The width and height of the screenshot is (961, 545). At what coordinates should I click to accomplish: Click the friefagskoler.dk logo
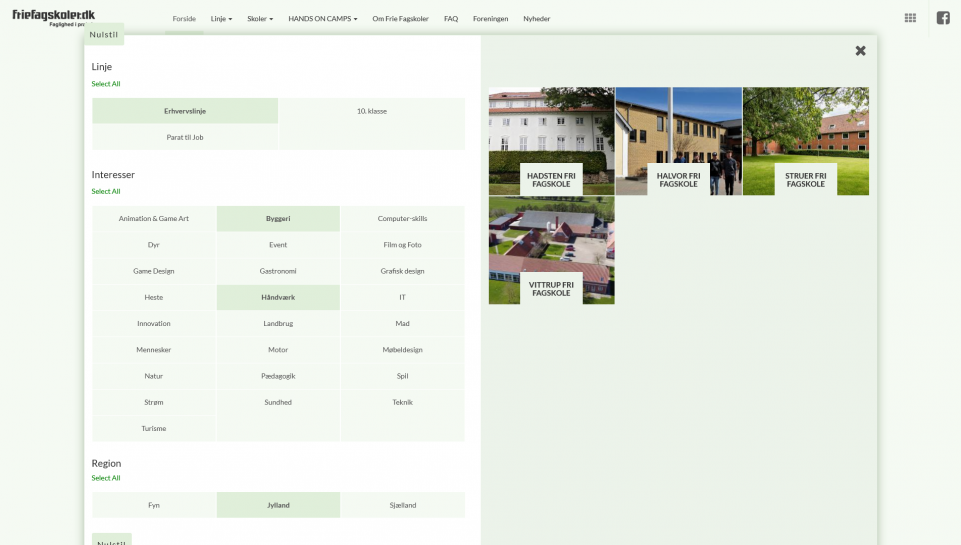(53, 17)
